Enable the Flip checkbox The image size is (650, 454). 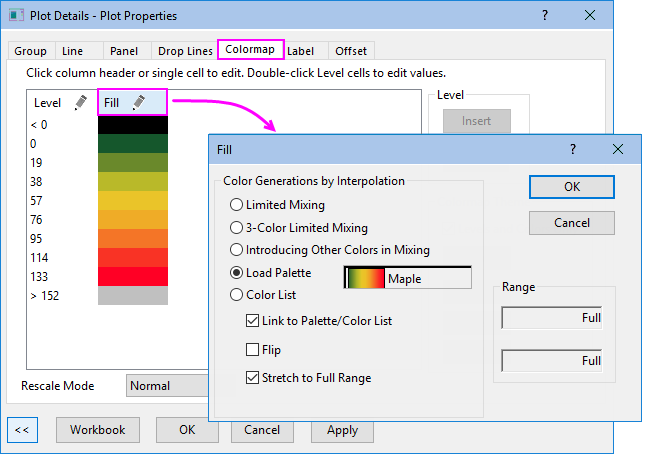coord(253,350)
